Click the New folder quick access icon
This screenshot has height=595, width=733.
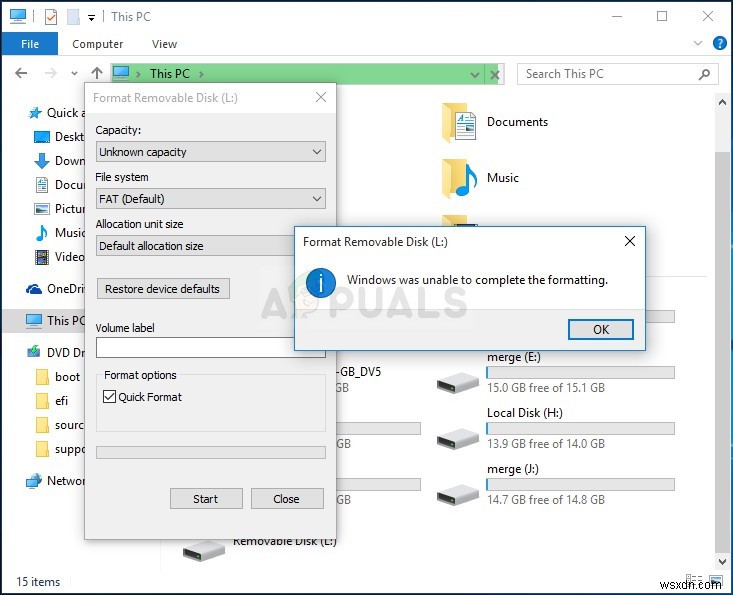point(73,17)
